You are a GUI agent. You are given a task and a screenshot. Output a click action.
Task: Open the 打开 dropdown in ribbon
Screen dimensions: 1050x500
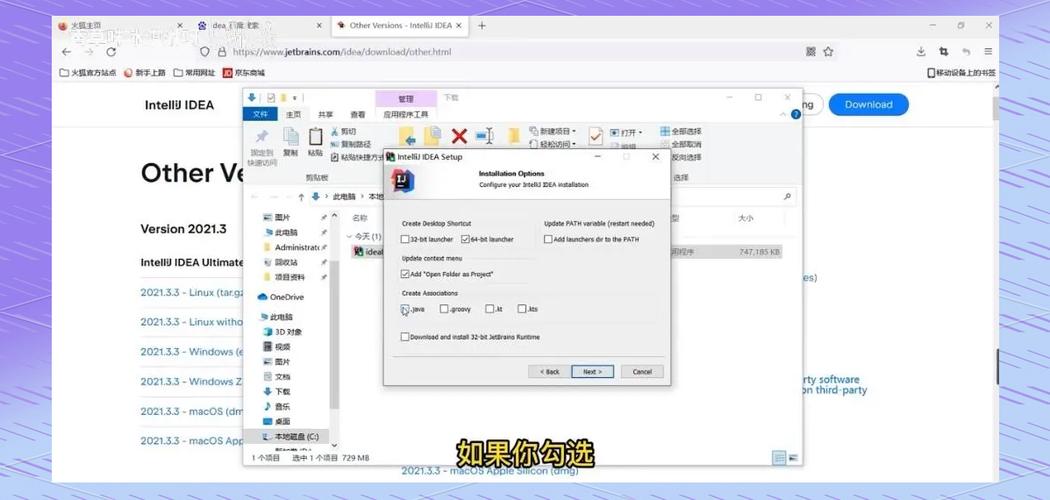click(x=626, y=133)
